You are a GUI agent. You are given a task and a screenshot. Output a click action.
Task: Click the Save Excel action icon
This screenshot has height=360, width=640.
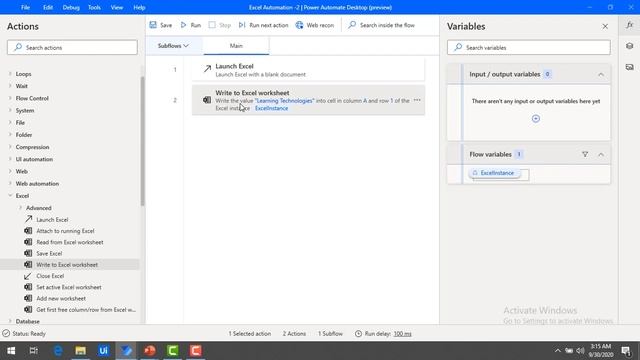(x=28, y=253)
